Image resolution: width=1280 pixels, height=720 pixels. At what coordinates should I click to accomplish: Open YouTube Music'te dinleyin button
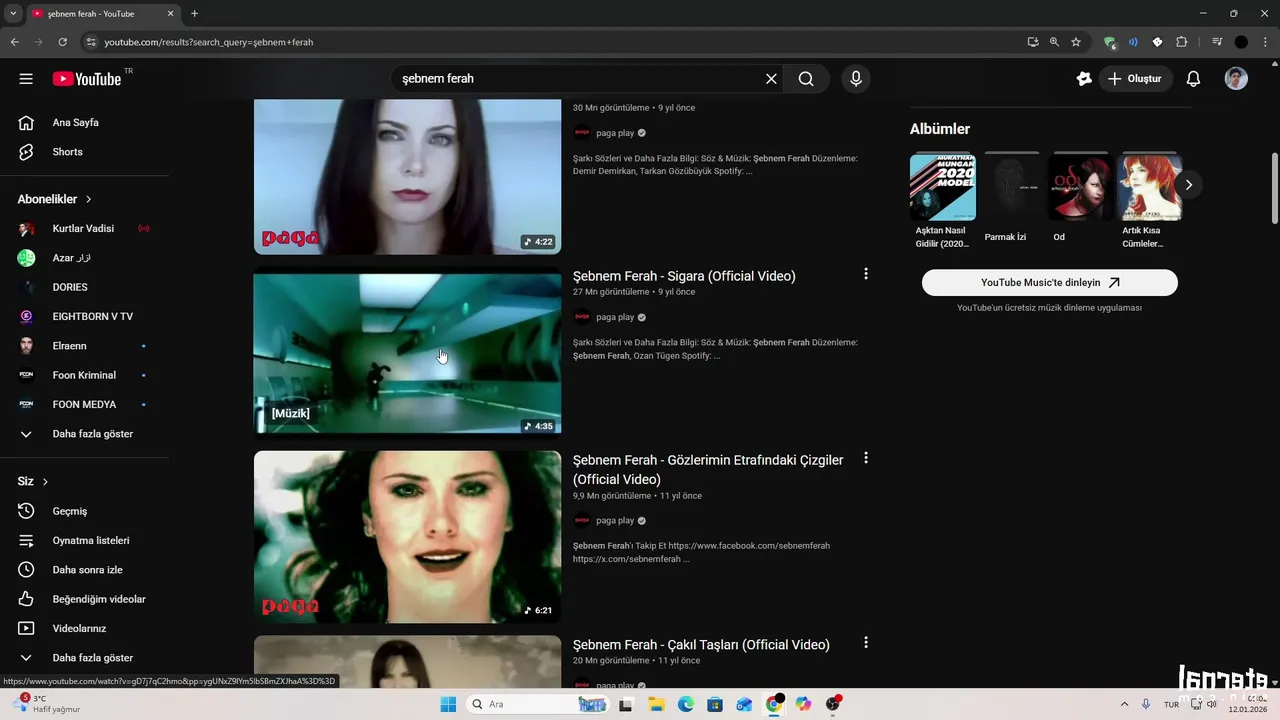pos(1050,283)
